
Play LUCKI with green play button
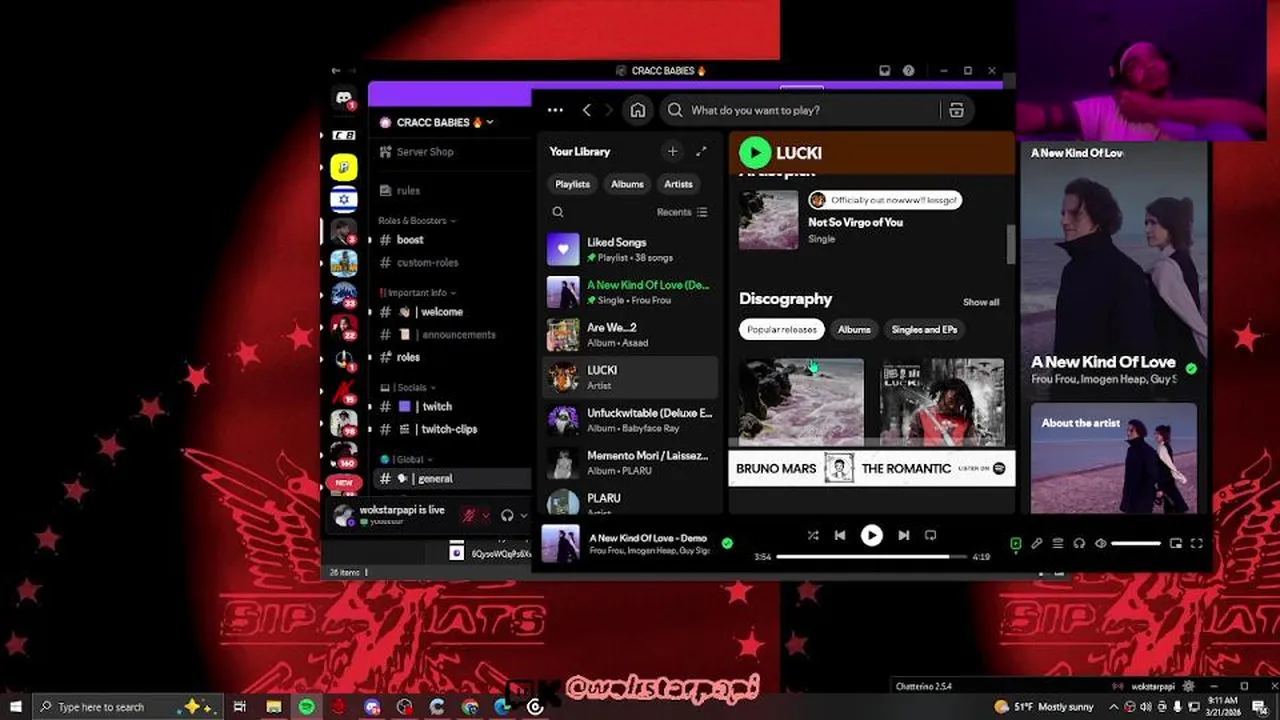coord(755,152)
